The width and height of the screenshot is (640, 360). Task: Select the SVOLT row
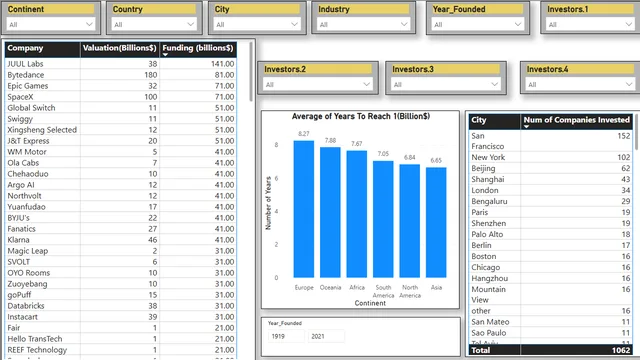point(121,262)
